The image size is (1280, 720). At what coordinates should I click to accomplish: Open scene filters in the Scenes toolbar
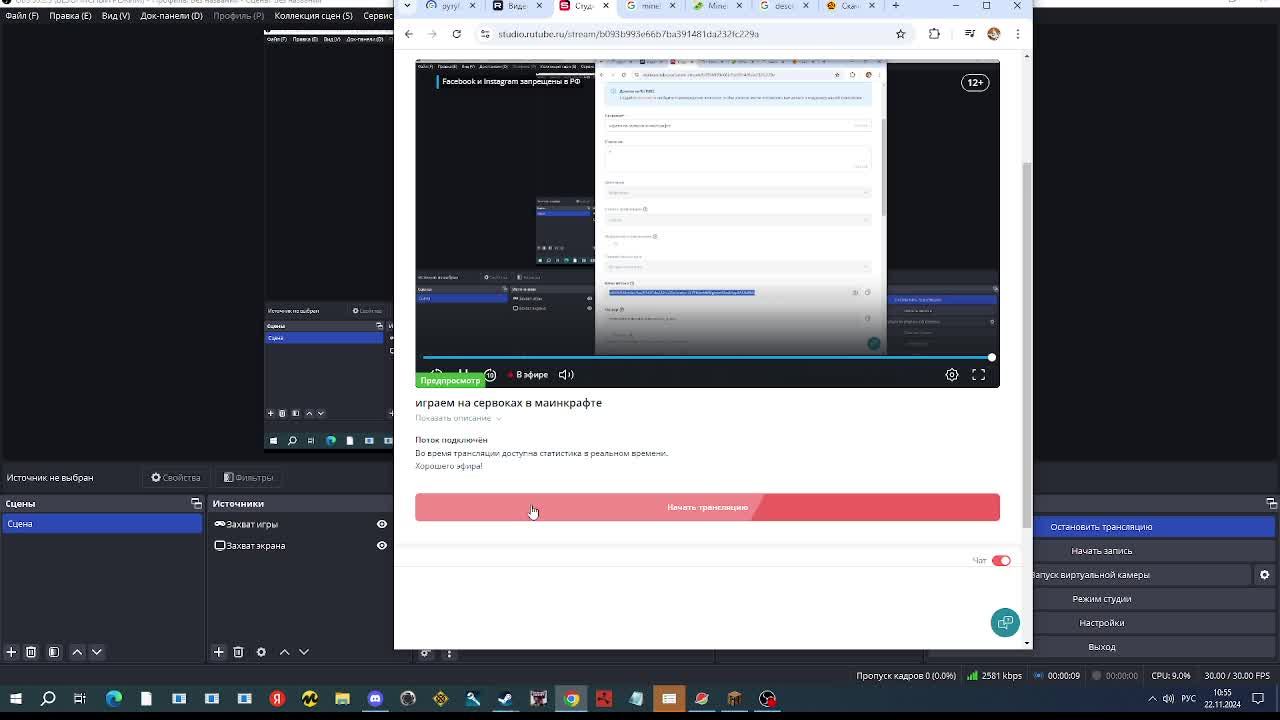[x=54, y=652]
